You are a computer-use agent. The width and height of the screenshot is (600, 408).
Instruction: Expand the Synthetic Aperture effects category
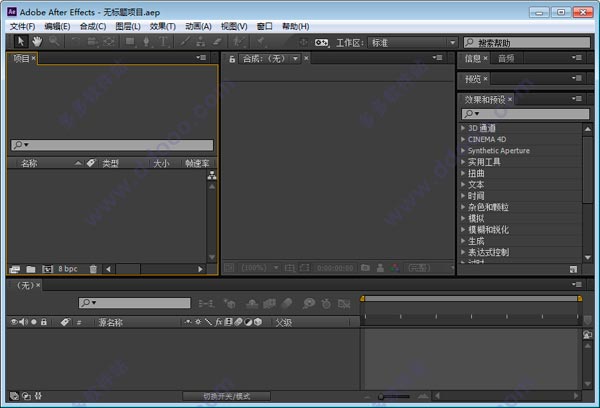coord(463,150)
